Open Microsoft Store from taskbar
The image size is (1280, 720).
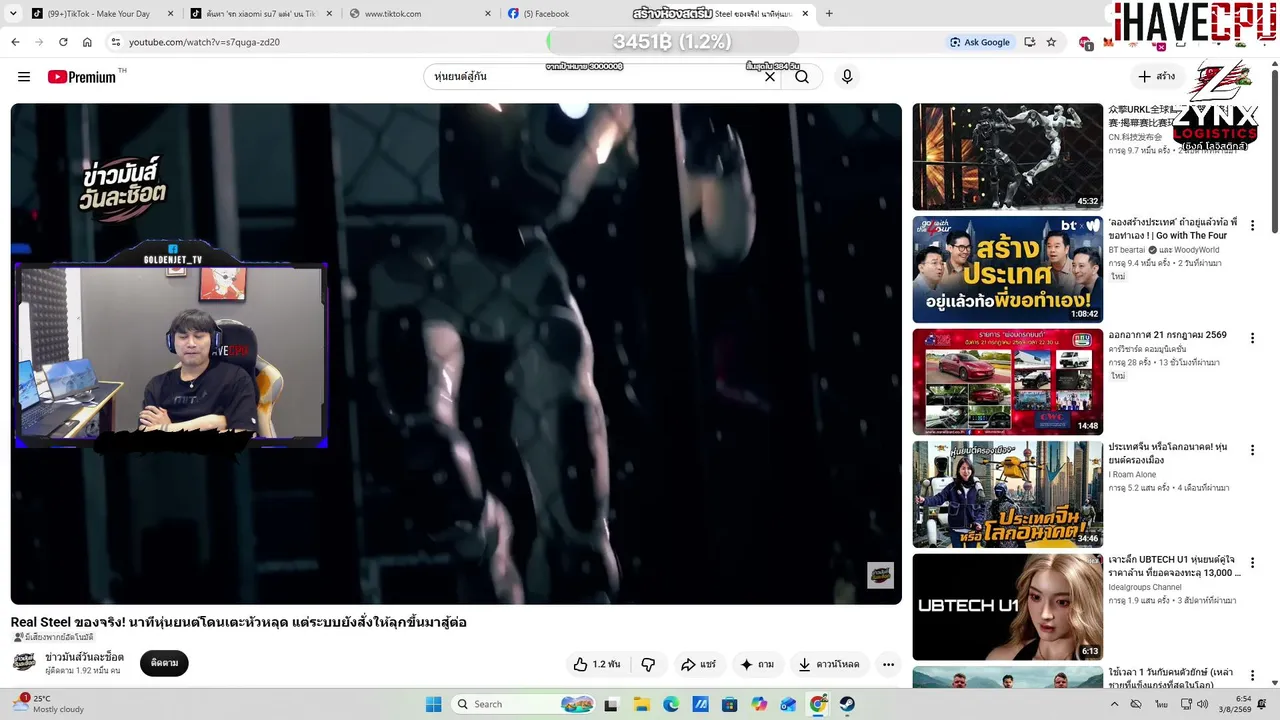click(730, 704)
